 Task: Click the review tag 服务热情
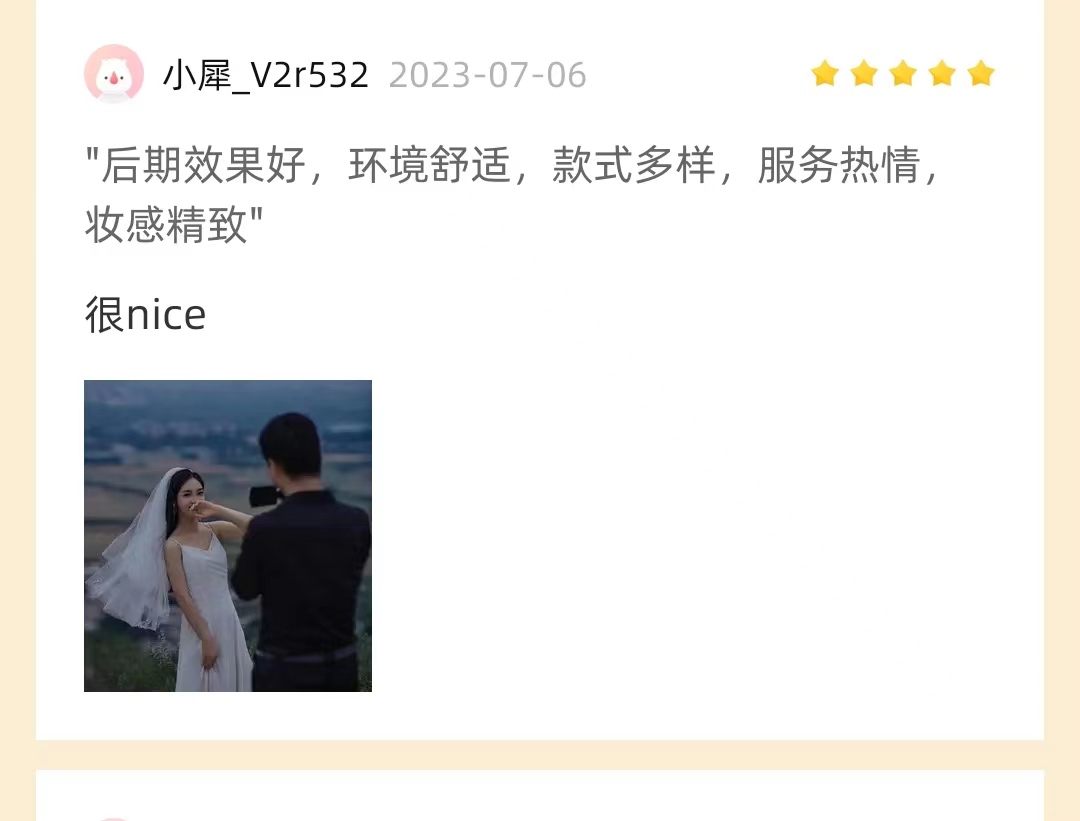click(838, 165)
